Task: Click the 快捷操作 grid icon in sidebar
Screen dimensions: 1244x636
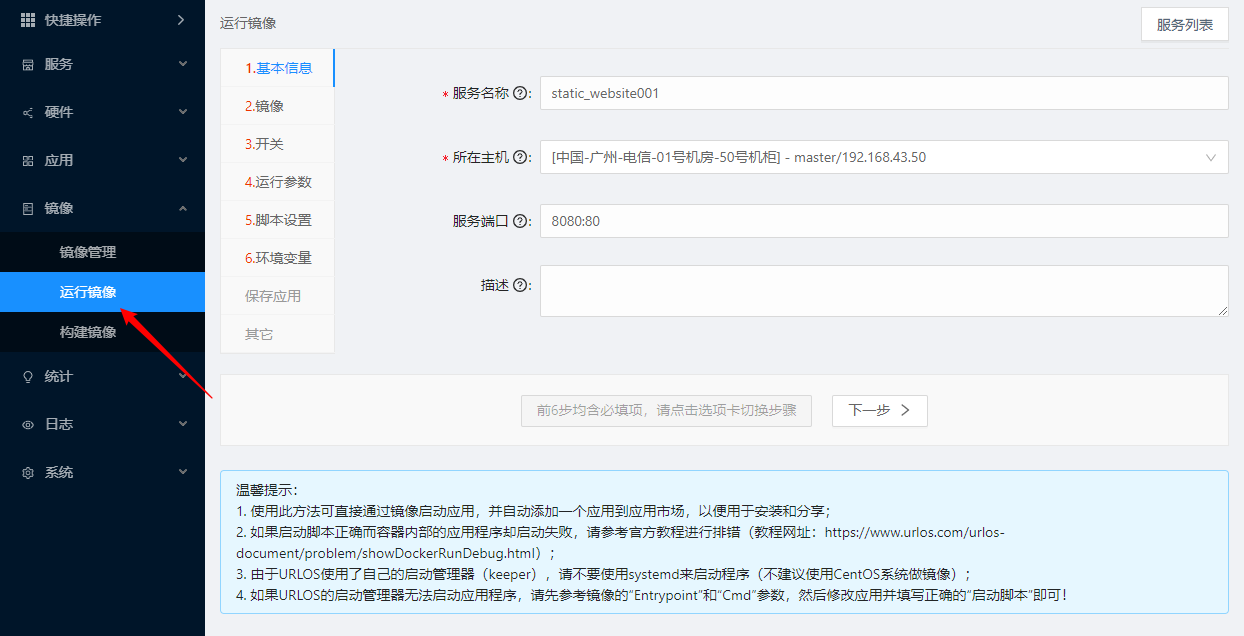Action: point(28,20)
